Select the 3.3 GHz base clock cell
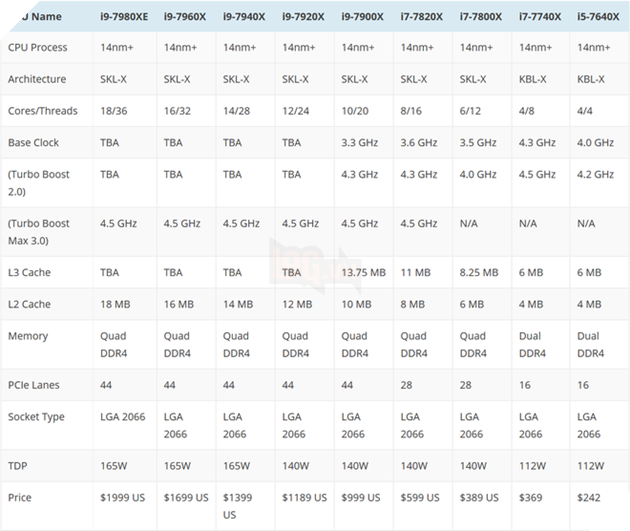Image resolution: width=630 pixels, height=531 pixels. click(x=360, y=143)
